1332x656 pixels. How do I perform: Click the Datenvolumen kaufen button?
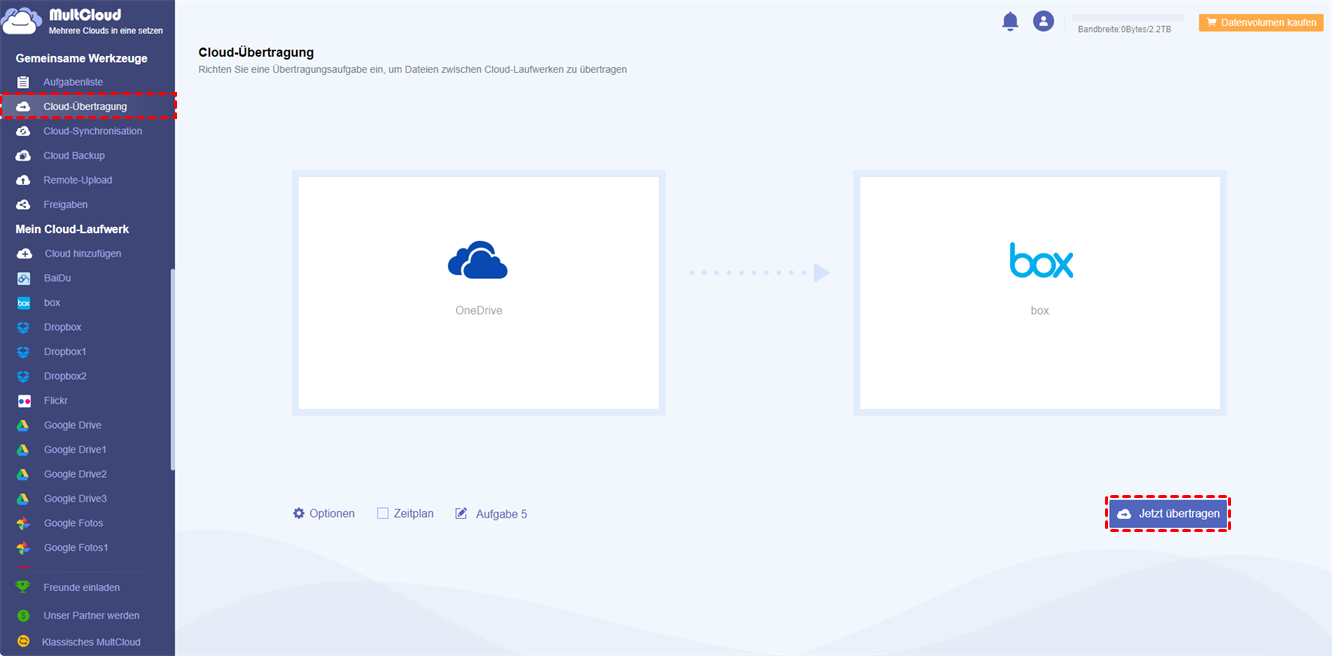(x=1261, y=22)
